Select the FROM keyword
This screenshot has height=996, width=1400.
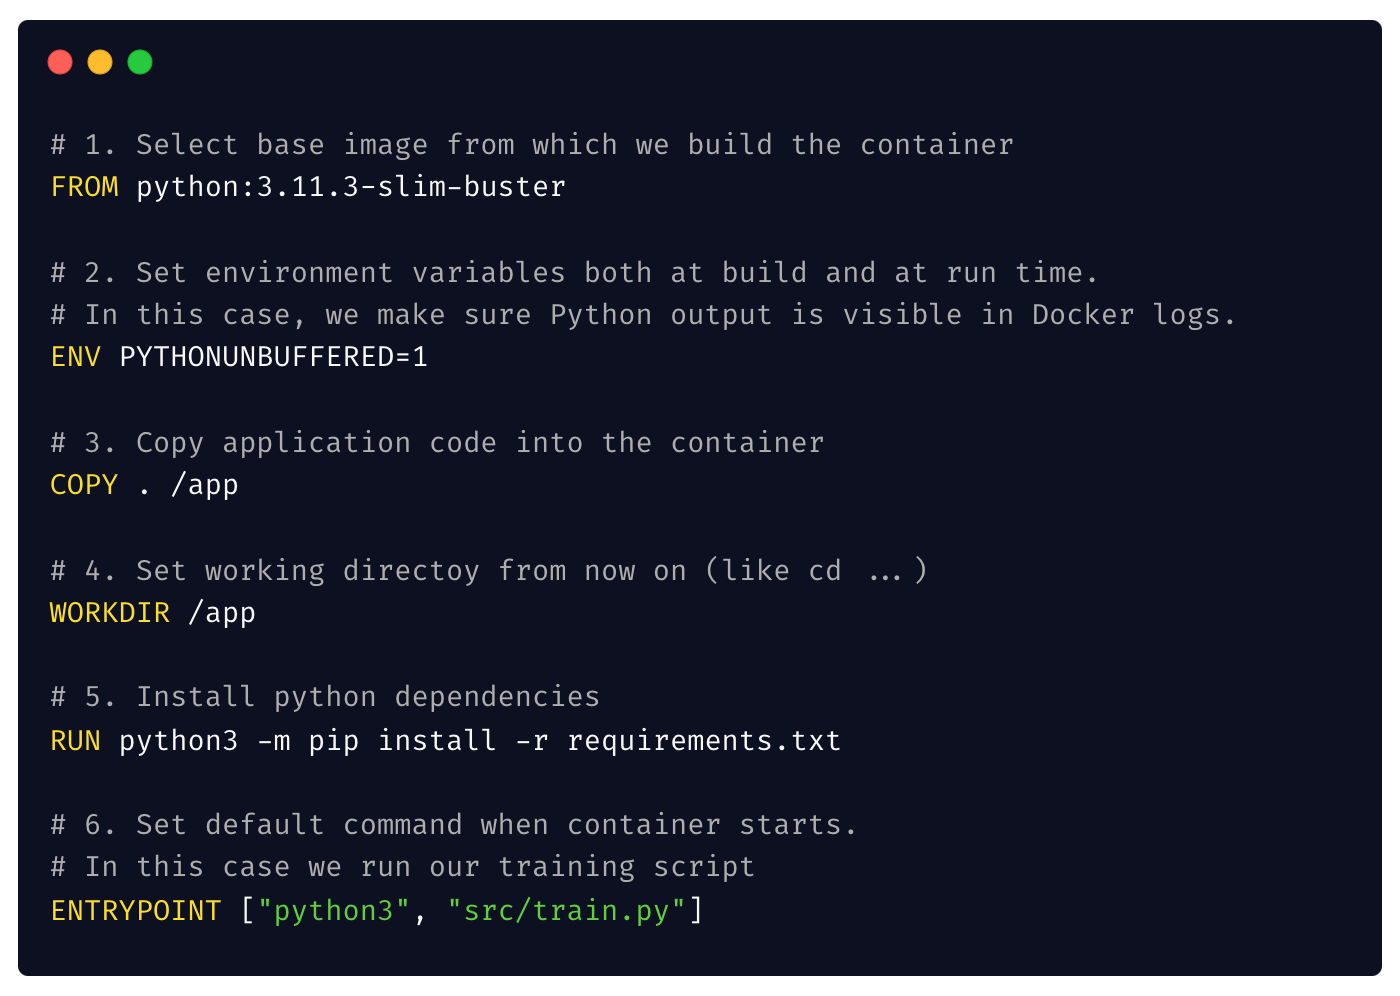[84, 186]
